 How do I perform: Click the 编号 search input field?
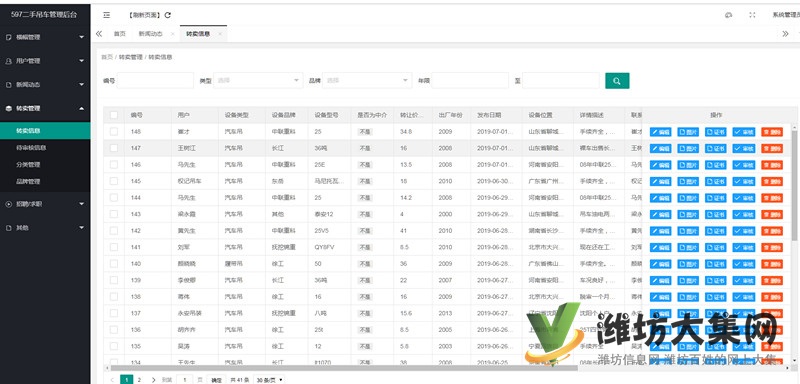tap(155, 81)
